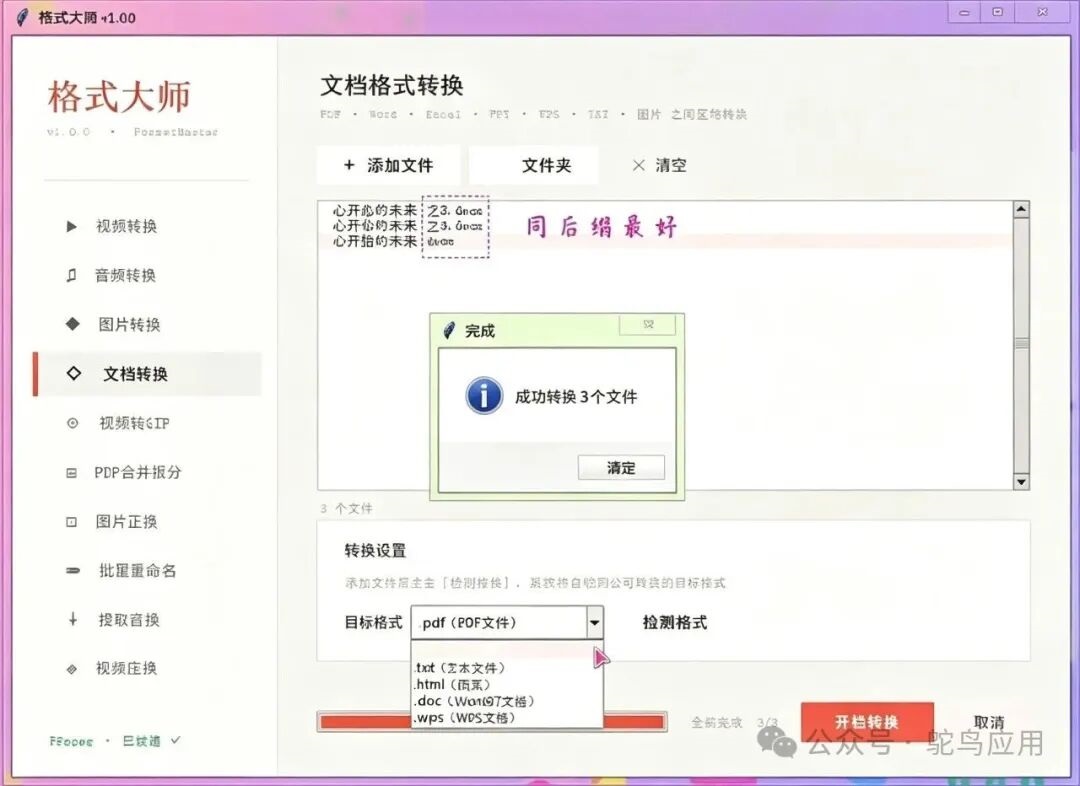Click the solid diamond icon beside 图片转换
Viewport: 1080px width, 786px height.
point(72,324)
